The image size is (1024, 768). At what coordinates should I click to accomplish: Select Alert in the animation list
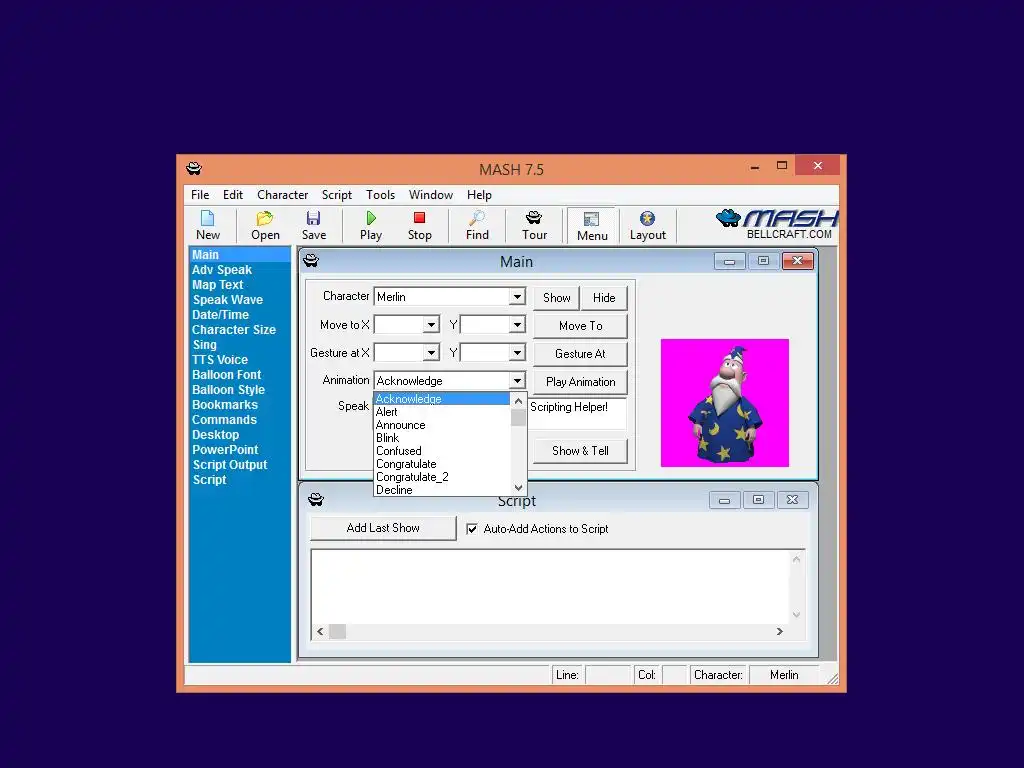442,411
